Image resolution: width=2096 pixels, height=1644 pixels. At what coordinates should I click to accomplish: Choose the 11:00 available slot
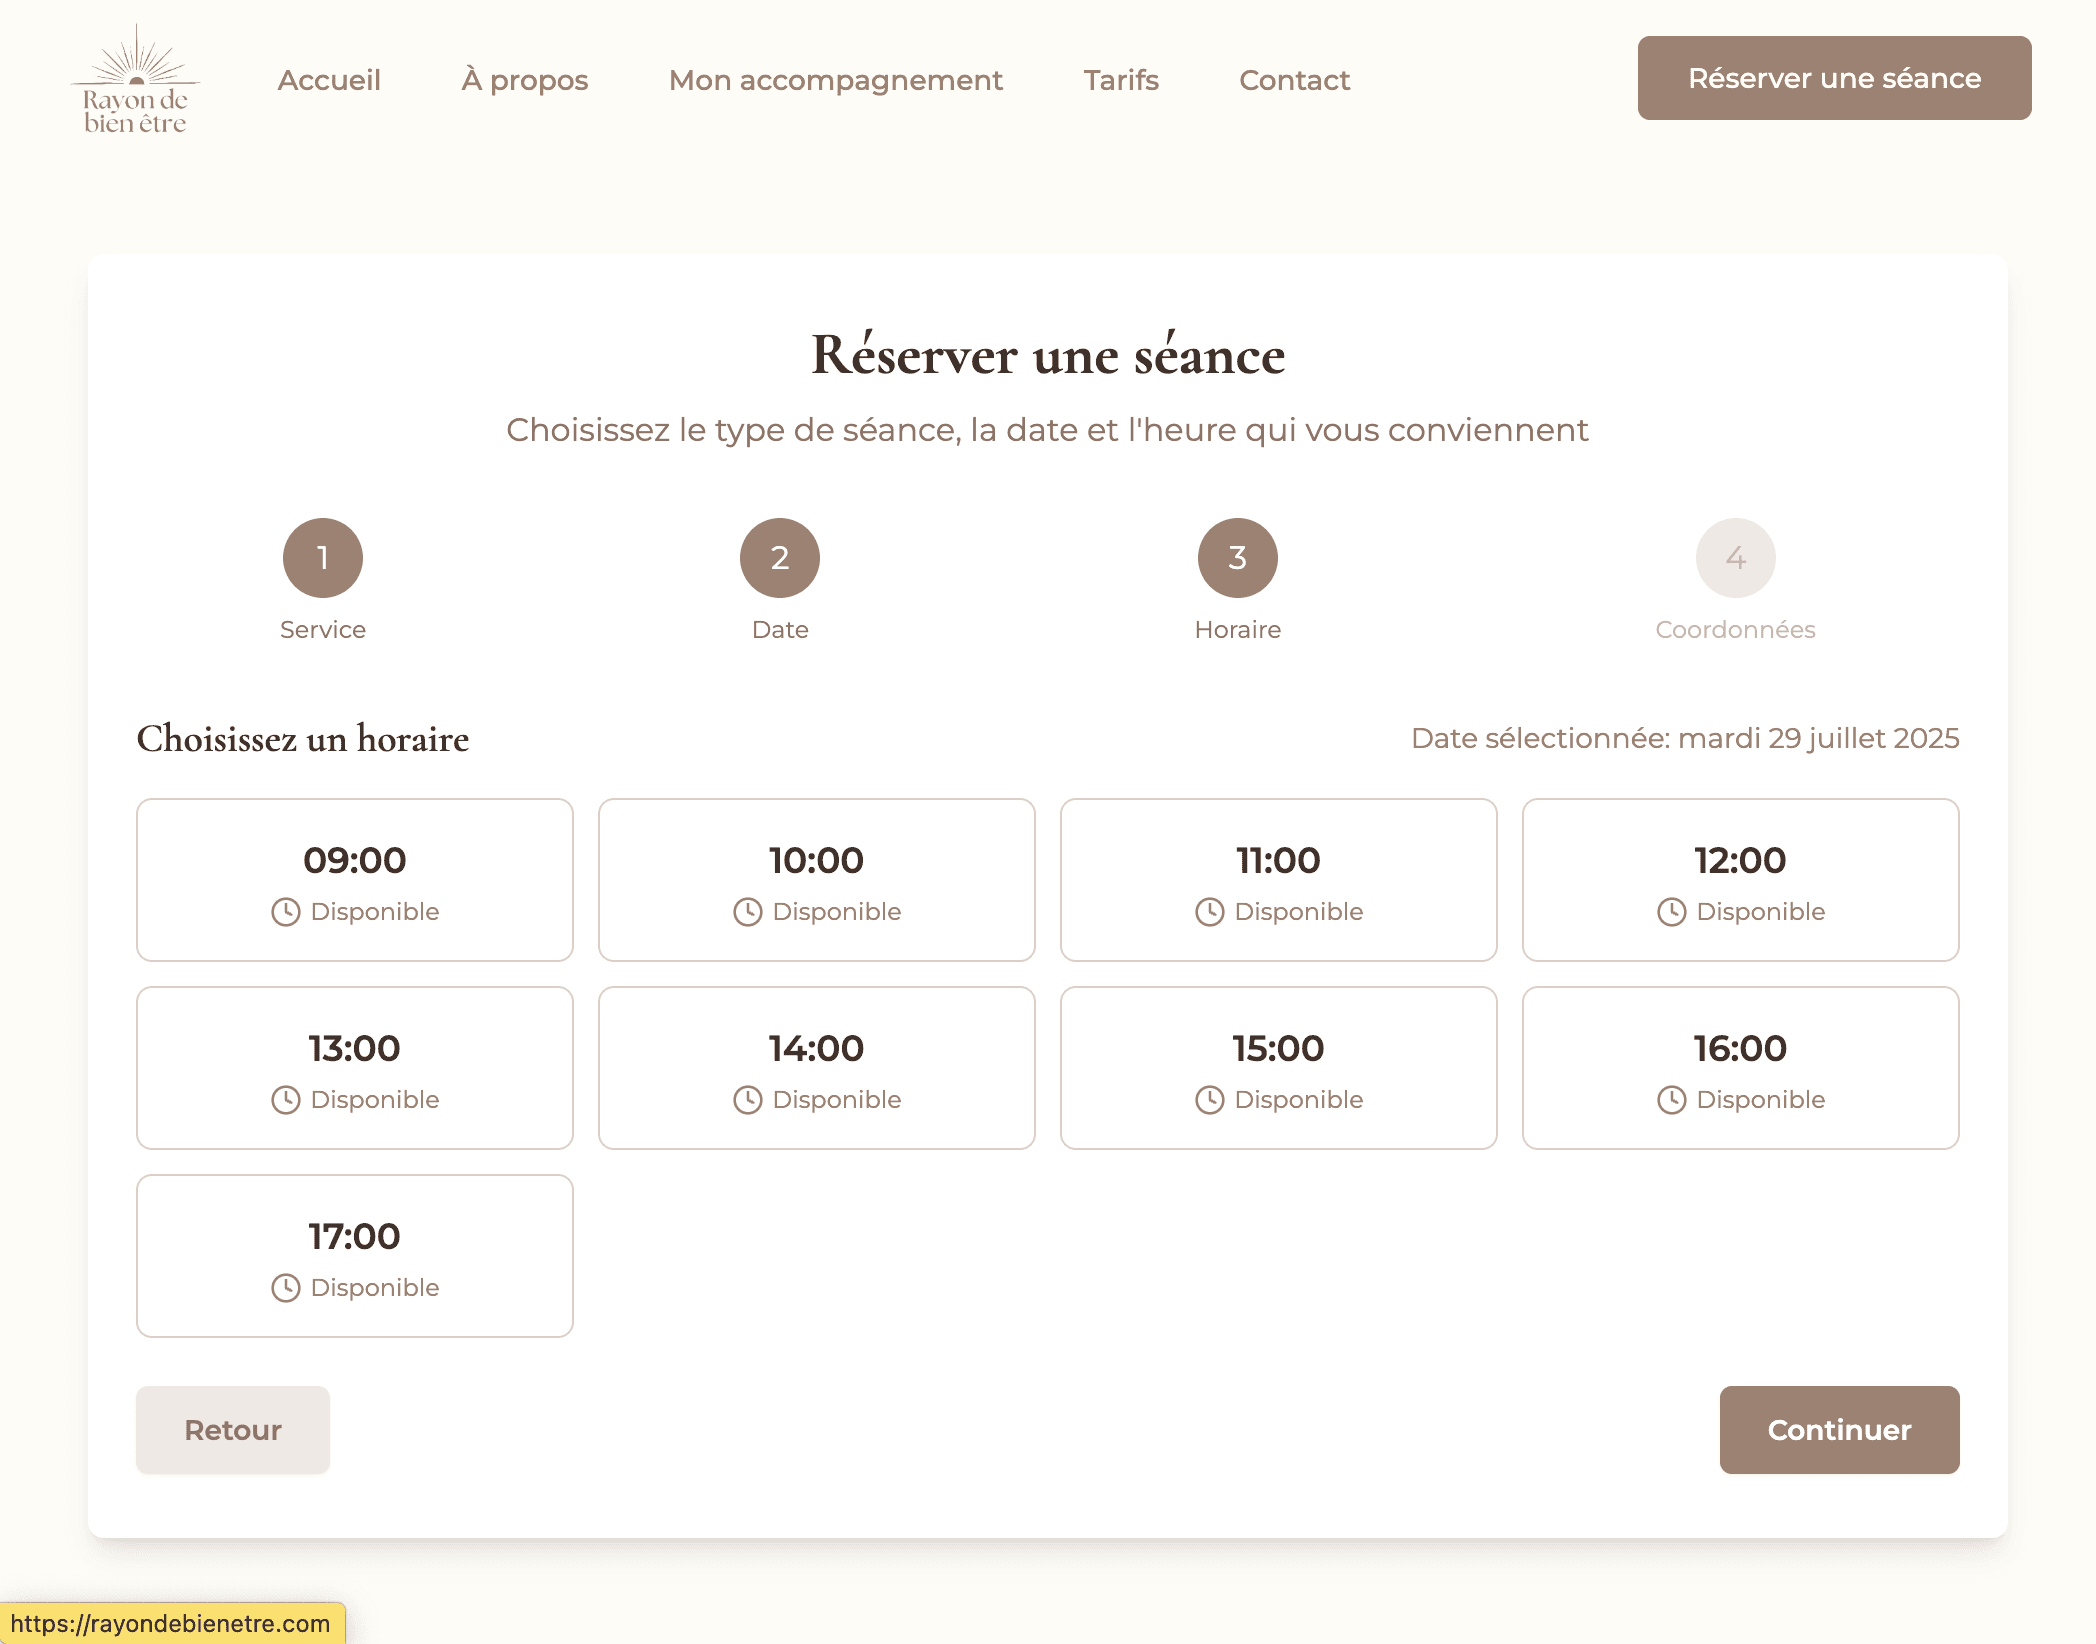[x=1278, y=880]
